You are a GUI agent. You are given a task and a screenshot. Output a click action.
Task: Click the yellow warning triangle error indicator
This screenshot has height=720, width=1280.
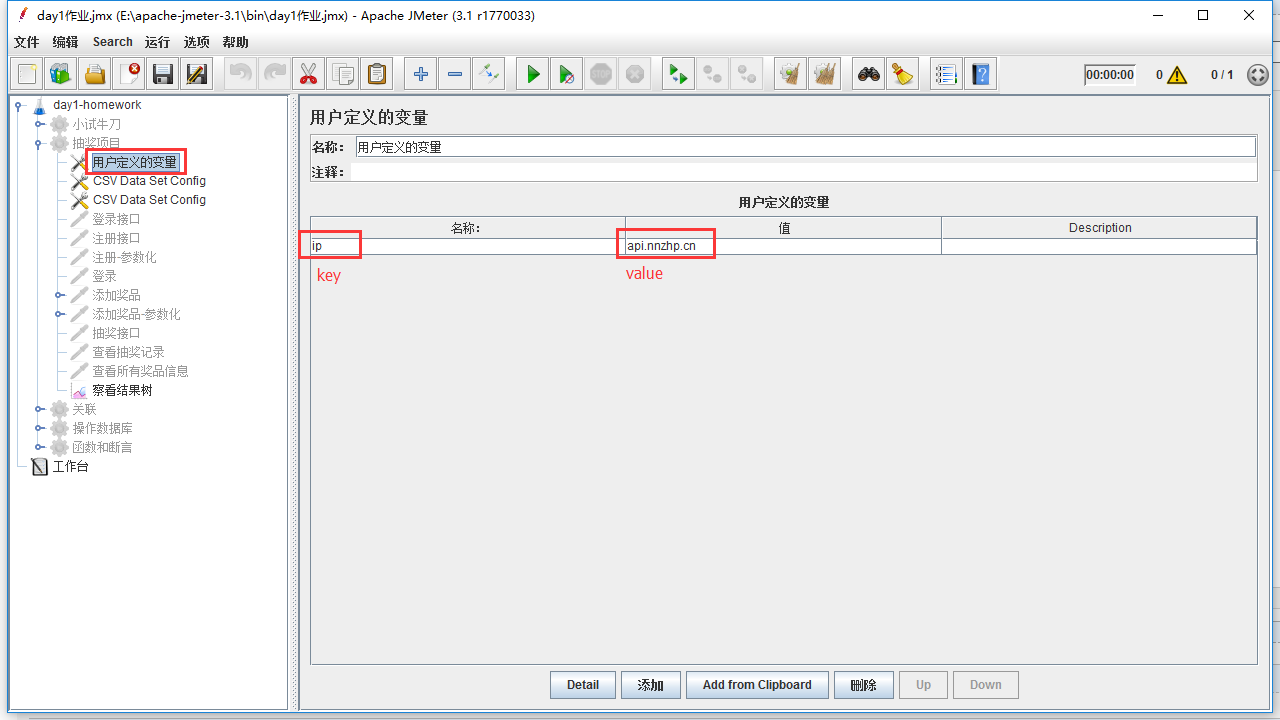pyautogui.click(x=1176, y=75)
